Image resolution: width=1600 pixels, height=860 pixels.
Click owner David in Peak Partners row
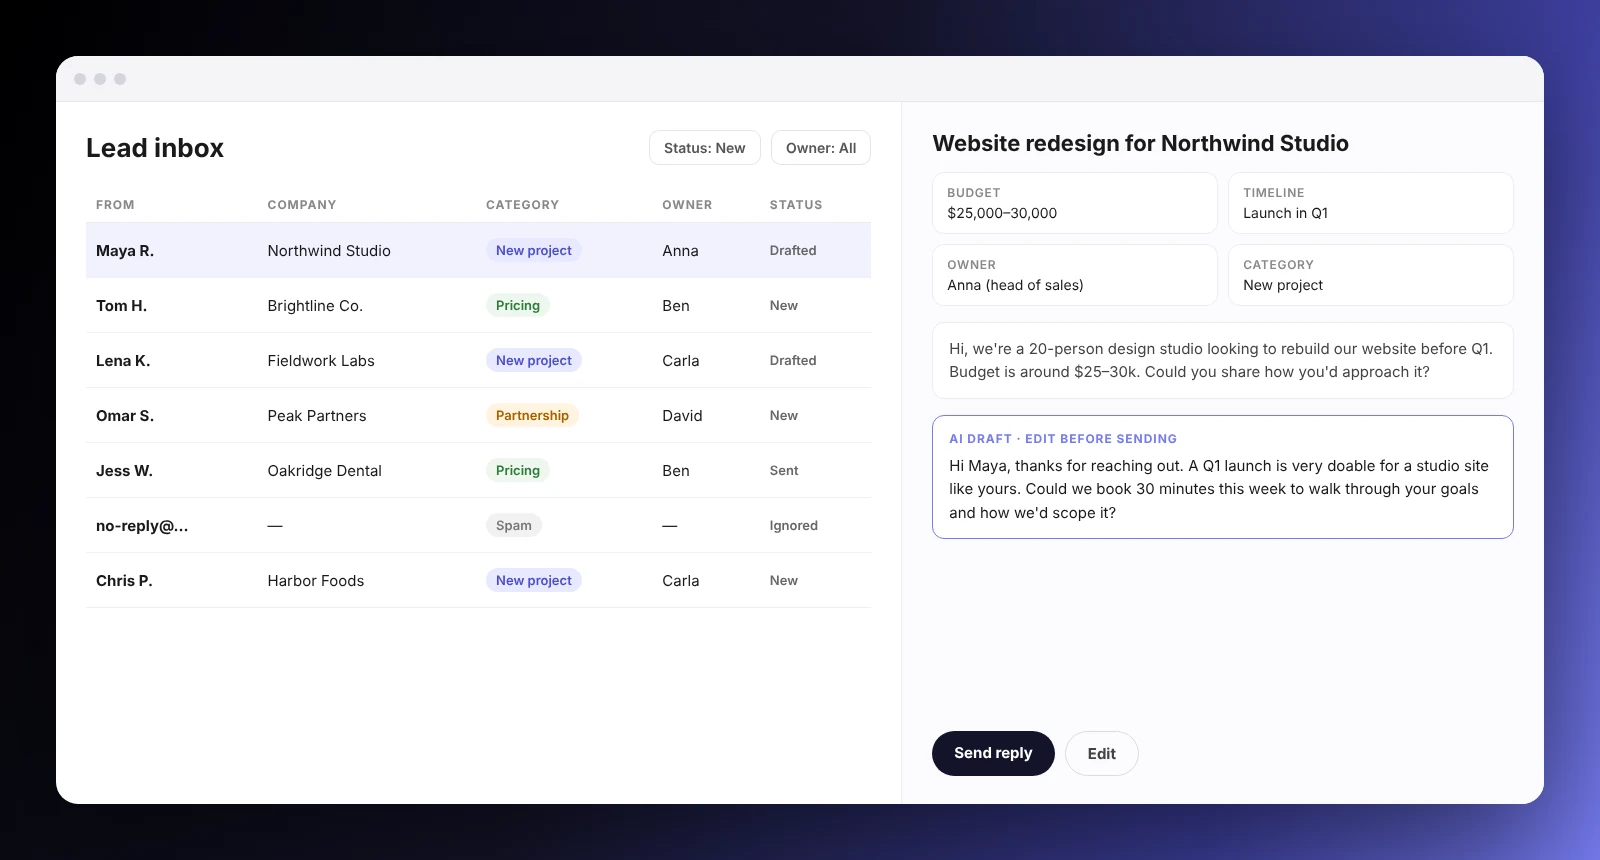click(x=682, y=416)
